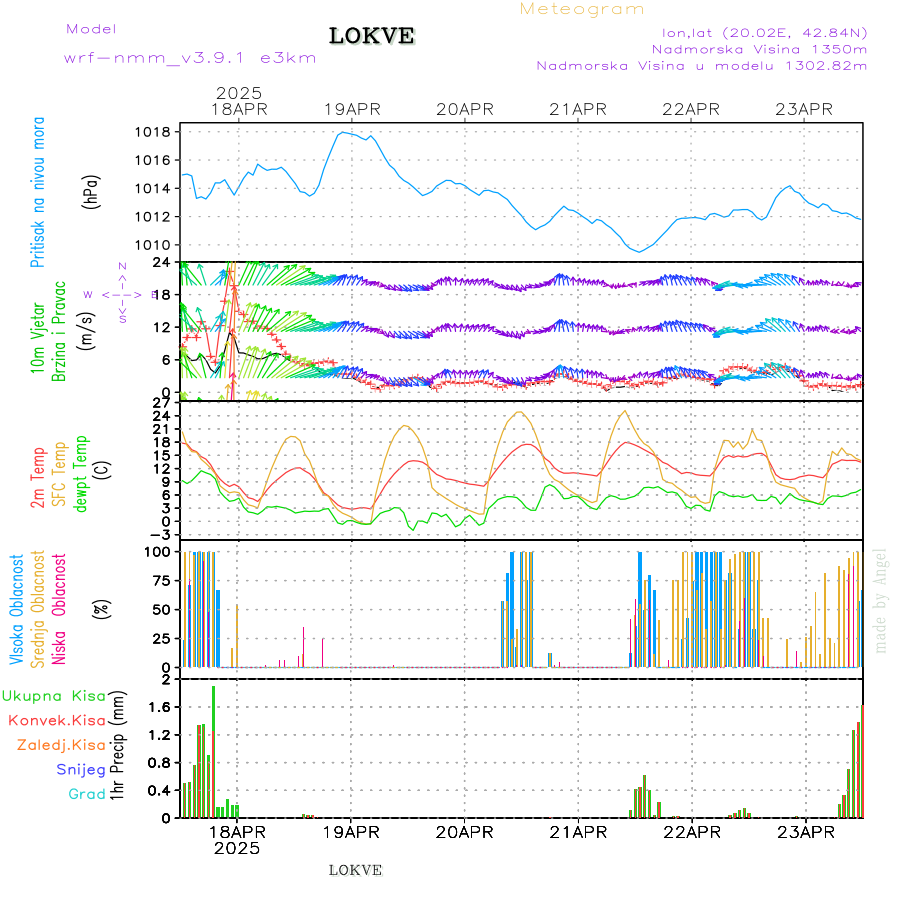Click the Nadmorska Visina 1350m text
Image resolution: width=900 pixels, height=900 pixels.
click(758, 49)
